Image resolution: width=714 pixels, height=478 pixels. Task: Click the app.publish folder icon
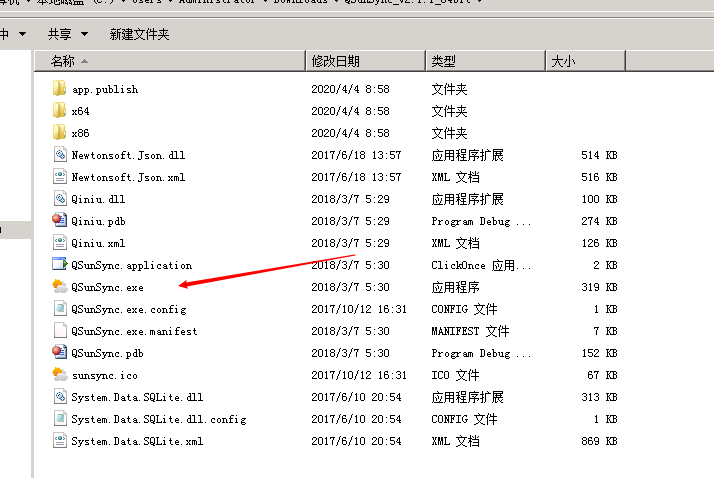pos(60,89)
